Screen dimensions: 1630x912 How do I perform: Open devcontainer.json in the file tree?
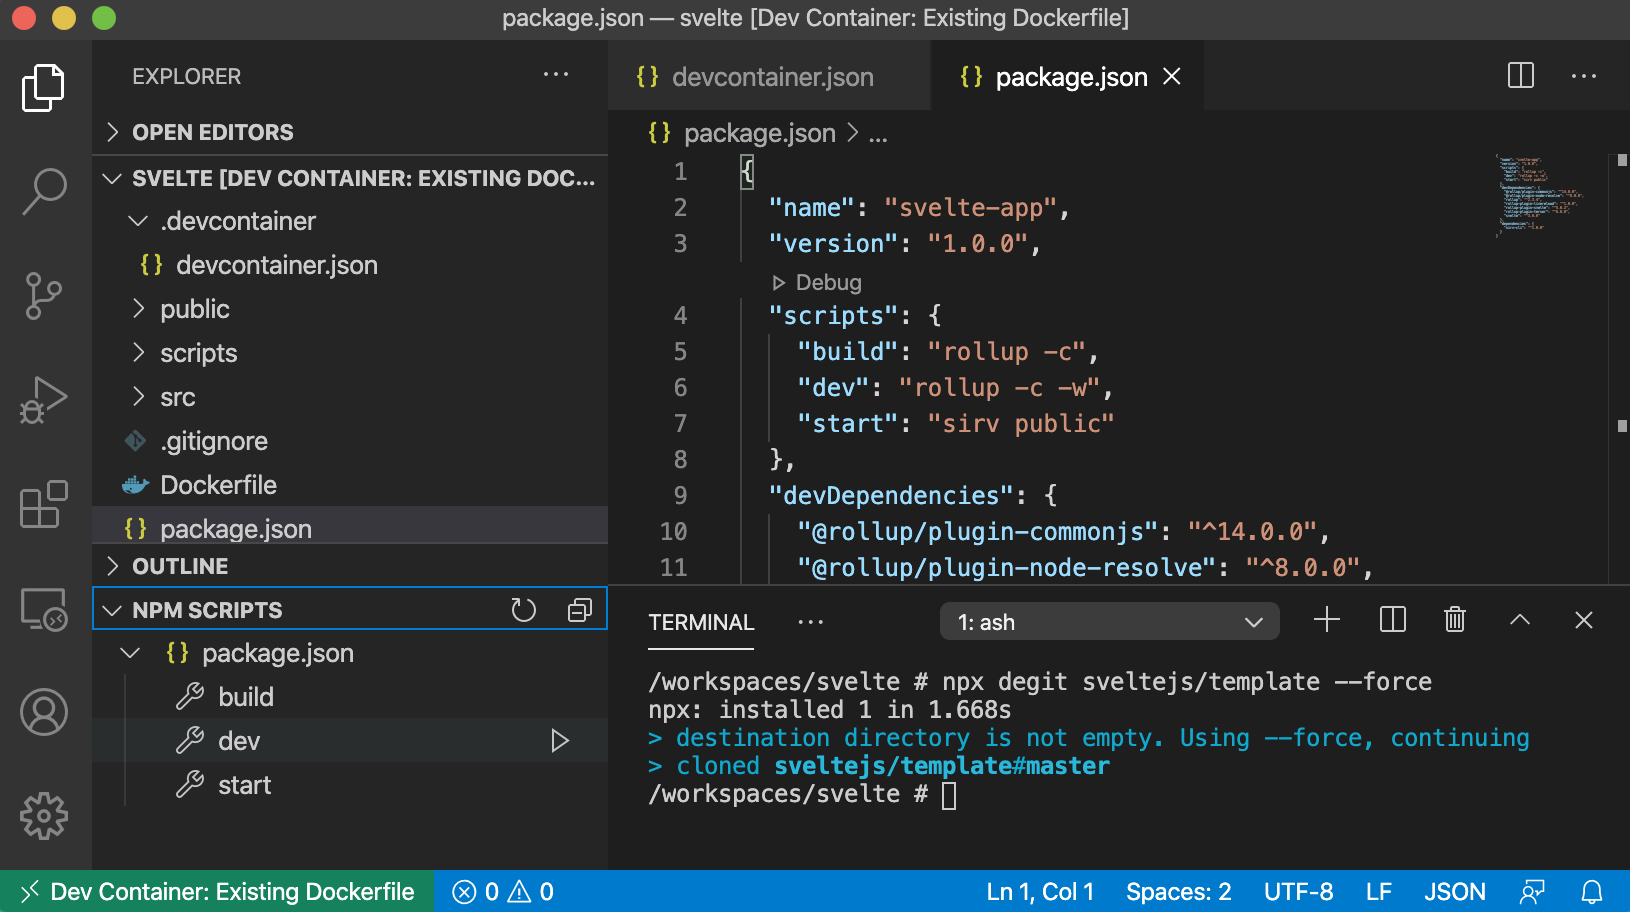350,265
